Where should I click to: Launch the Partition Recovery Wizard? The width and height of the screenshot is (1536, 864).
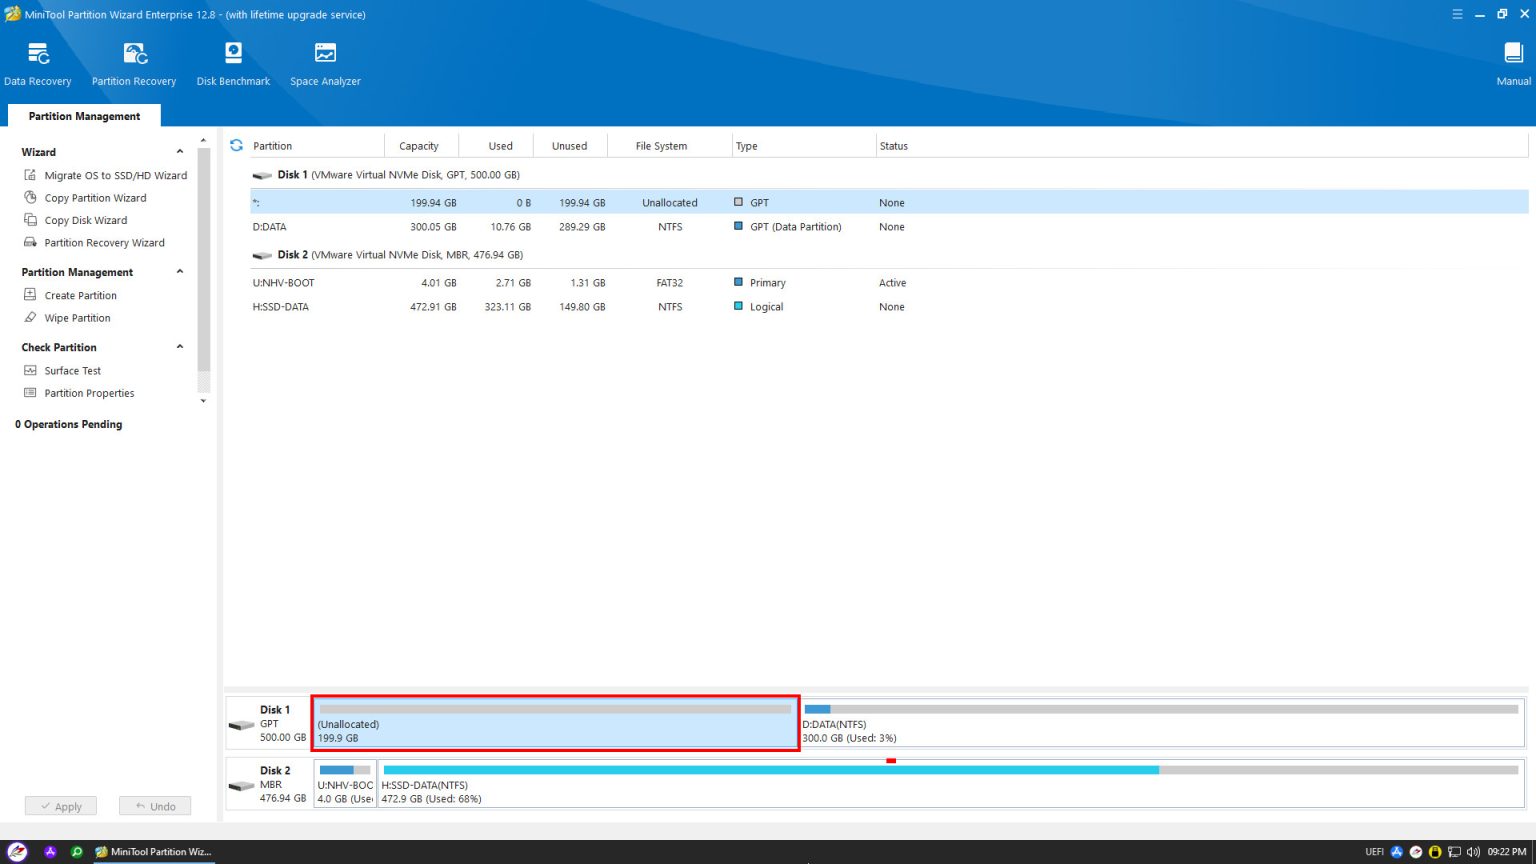[x=104, y=242]
